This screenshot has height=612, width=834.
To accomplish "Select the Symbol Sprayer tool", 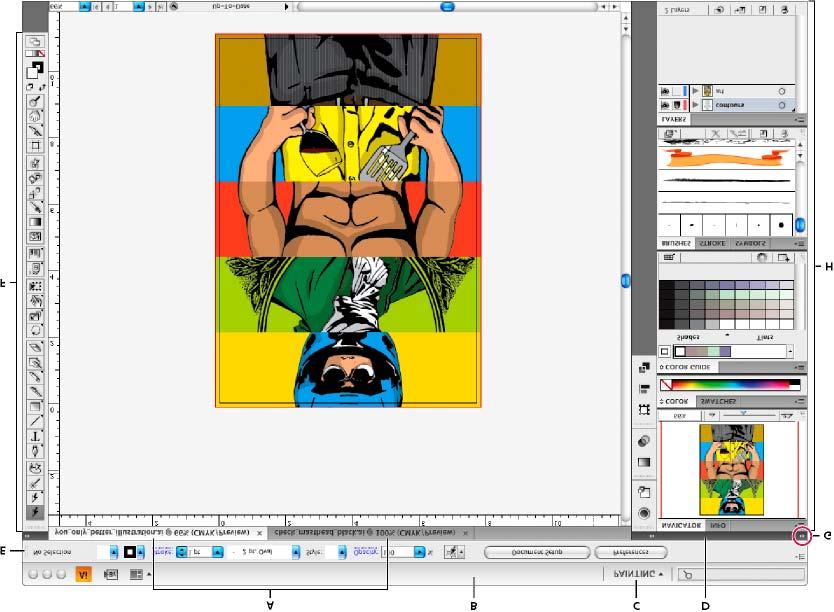I will 35,269.
